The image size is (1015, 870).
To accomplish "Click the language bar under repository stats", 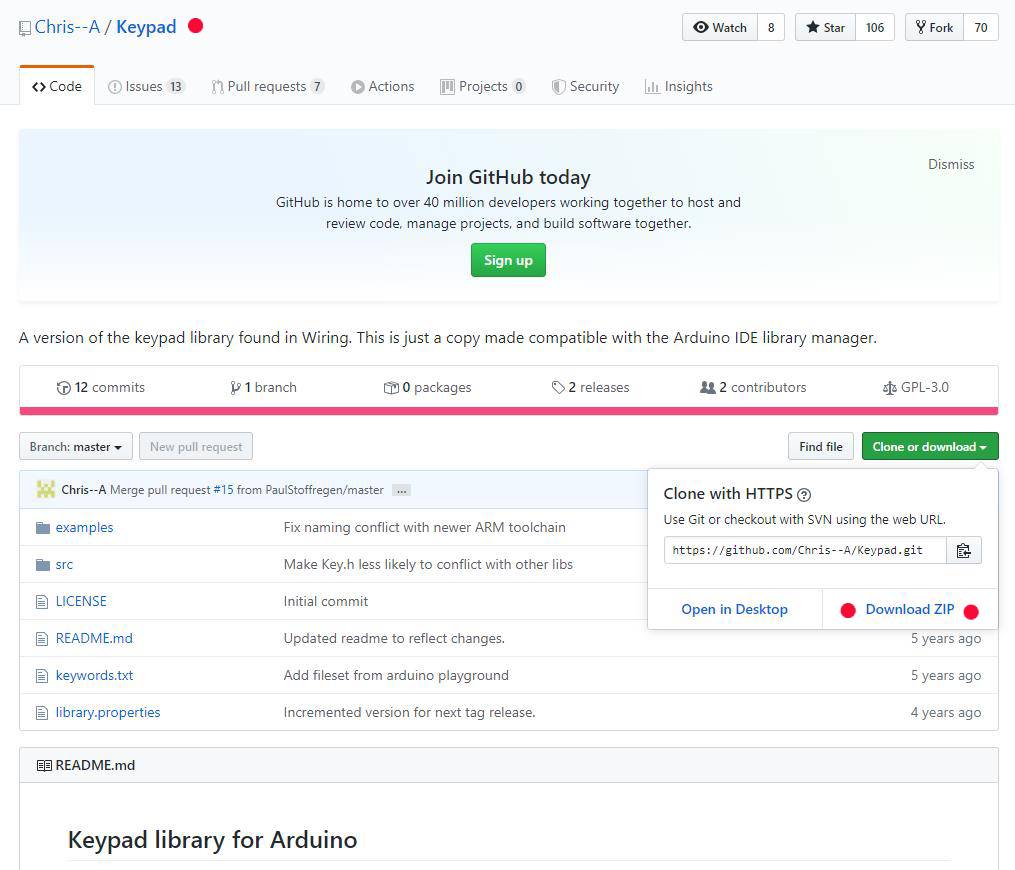I will pyautogui.click(x=509, y=411).
